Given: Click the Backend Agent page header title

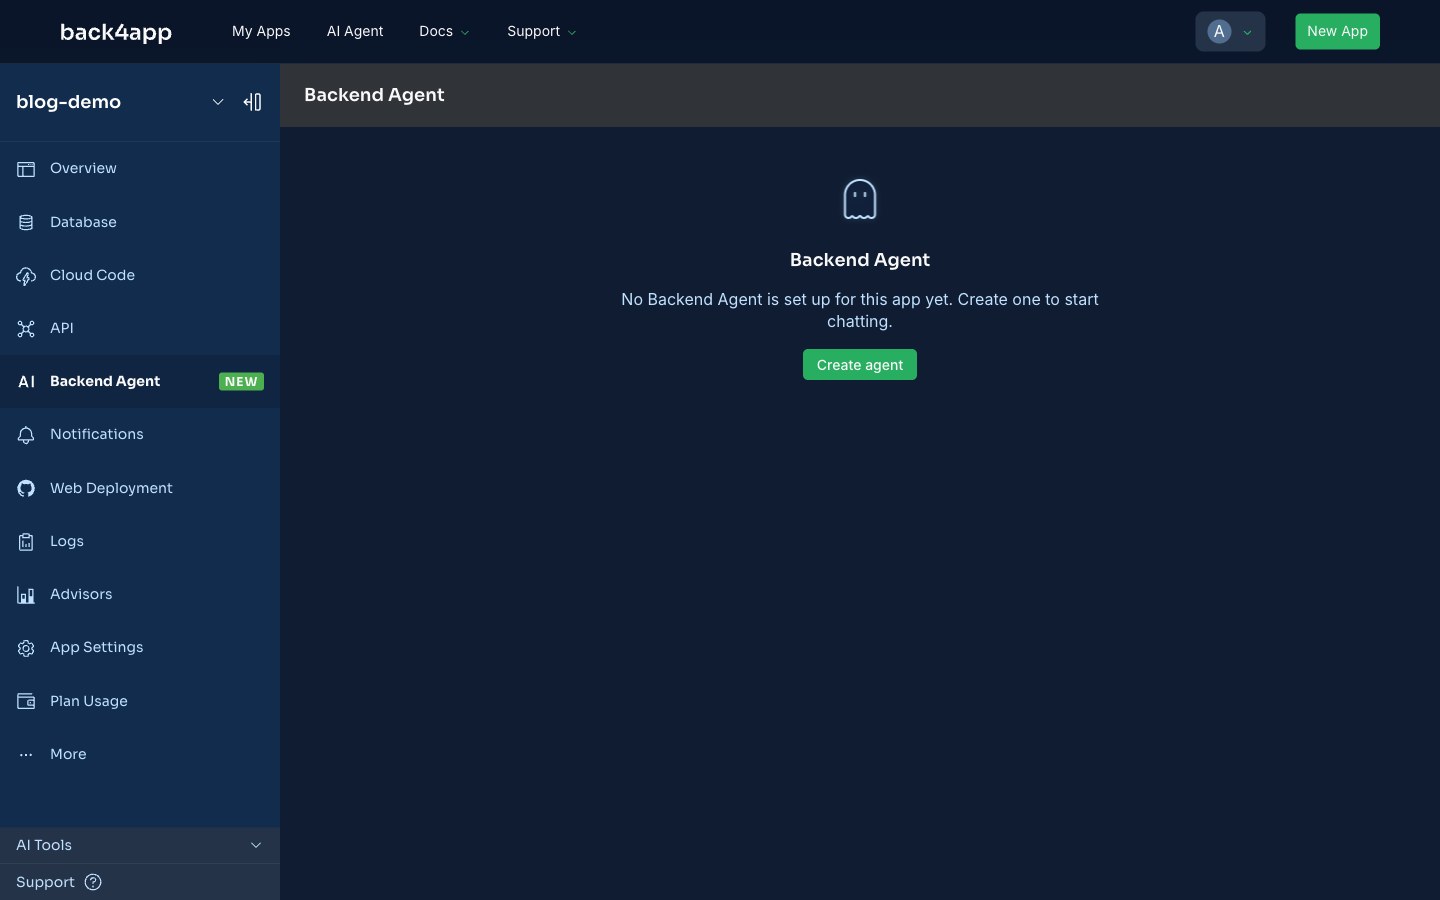Looking at the screenshot, I should click(374, 95).
